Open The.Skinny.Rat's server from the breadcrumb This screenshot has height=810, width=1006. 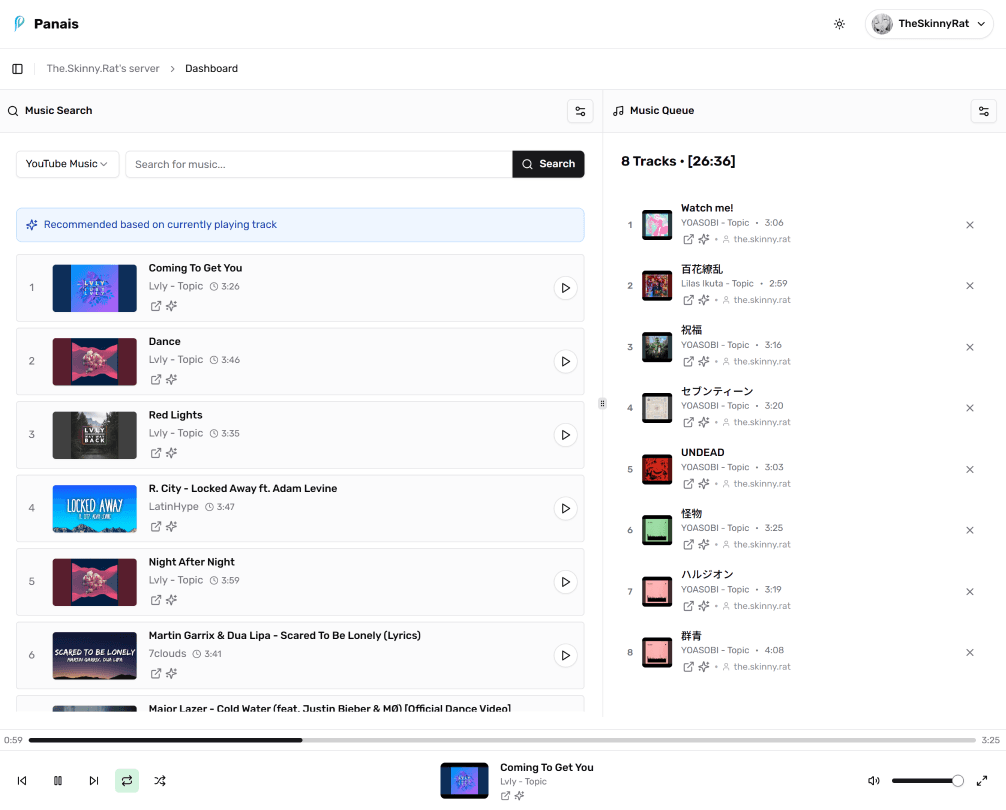[x=101, y=68]
